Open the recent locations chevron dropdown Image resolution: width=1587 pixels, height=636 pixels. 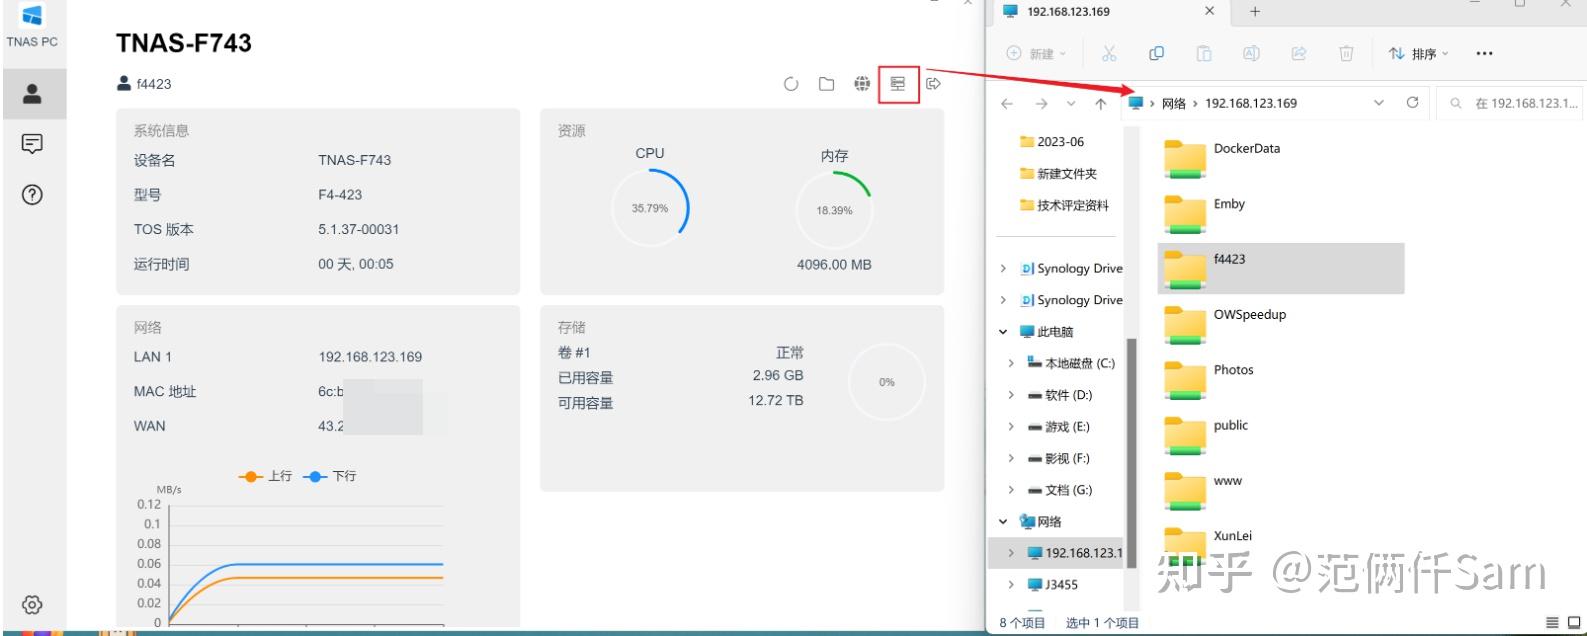[x=1071, y=103]
